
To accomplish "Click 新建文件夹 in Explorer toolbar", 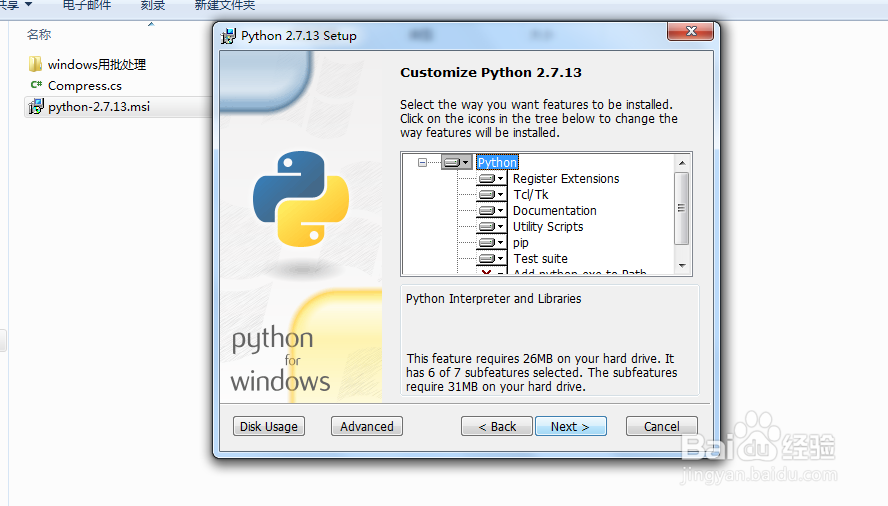I will [x=225, y=6].
